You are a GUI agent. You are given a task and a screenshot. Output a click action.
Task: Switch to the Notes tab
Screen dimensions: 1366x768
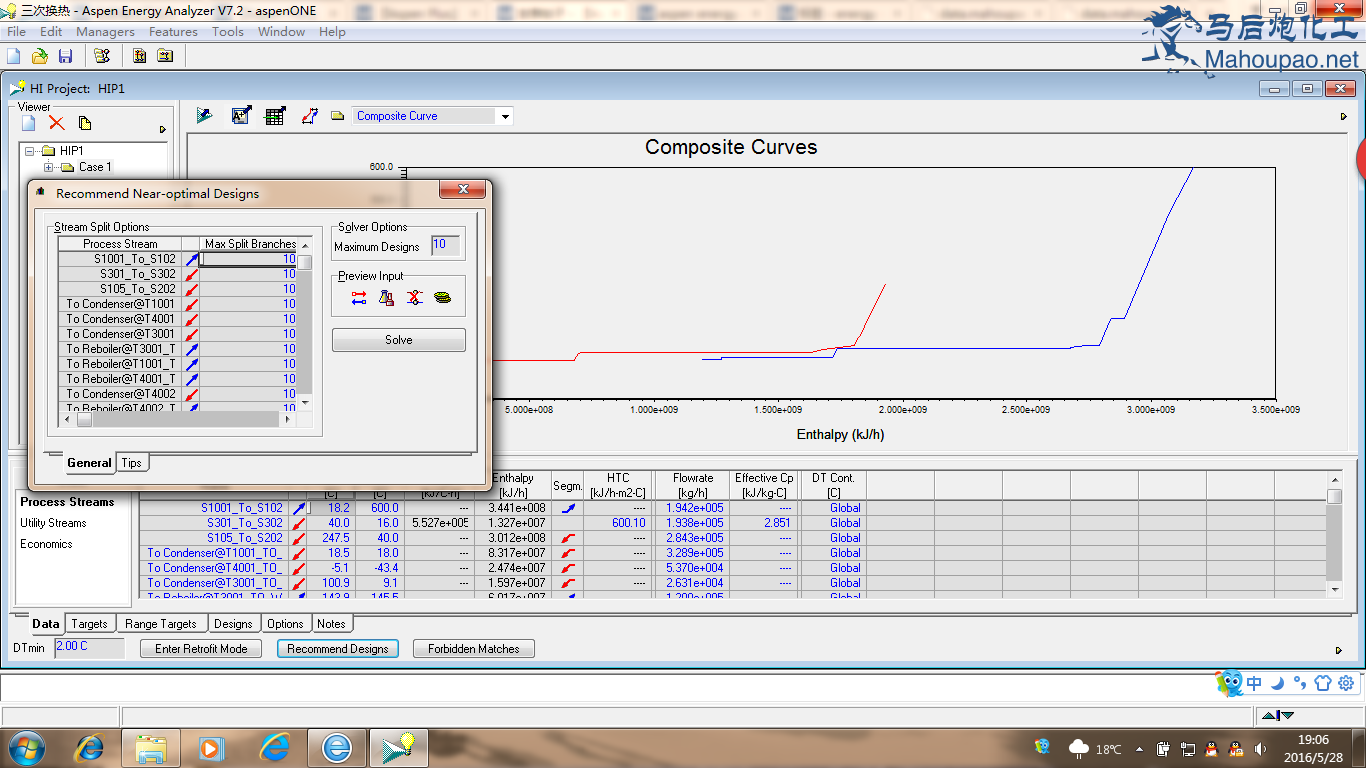[331, 624]
